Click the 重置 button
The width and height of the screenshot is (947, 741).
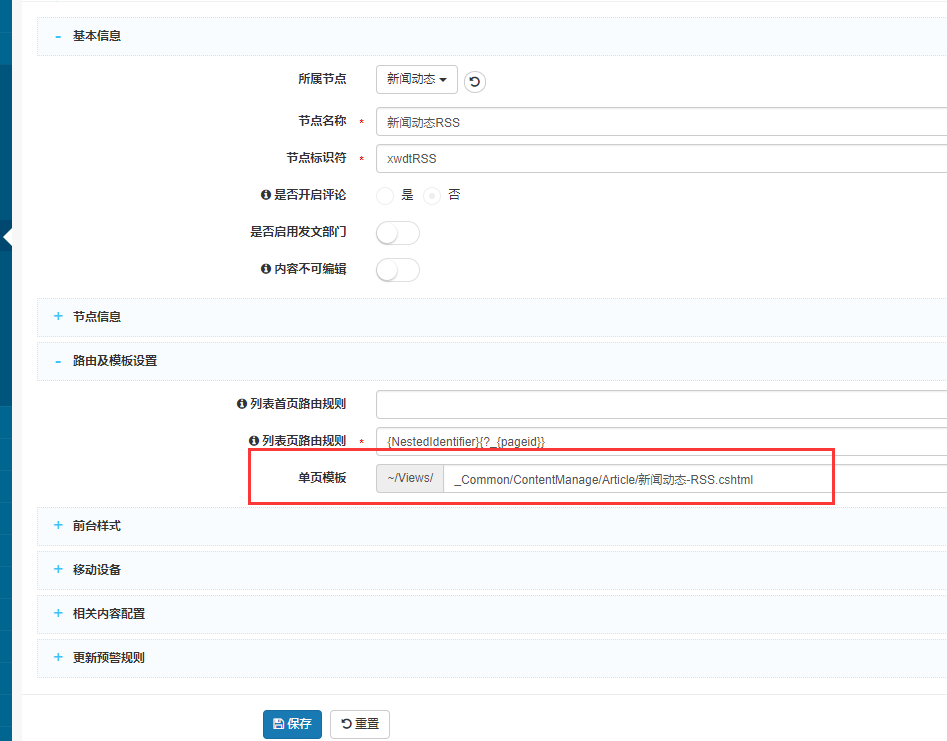tap(359, 724)
